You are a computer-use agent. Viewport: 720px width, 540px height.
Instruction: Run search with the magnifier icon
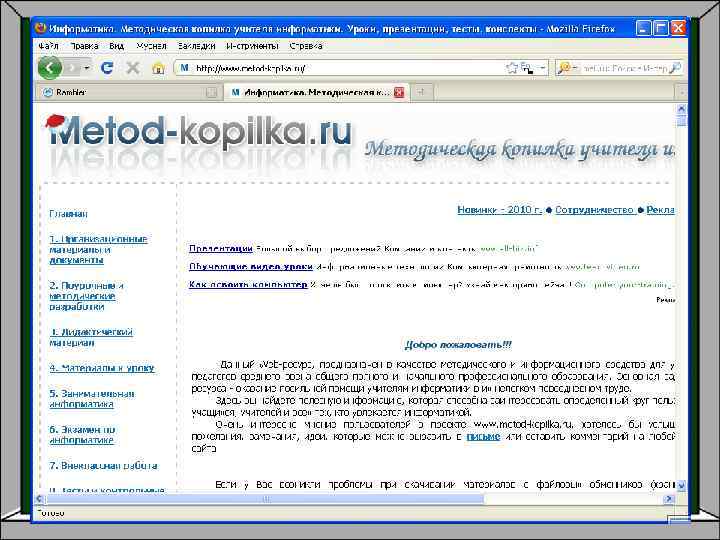click(x=675, y=68)
